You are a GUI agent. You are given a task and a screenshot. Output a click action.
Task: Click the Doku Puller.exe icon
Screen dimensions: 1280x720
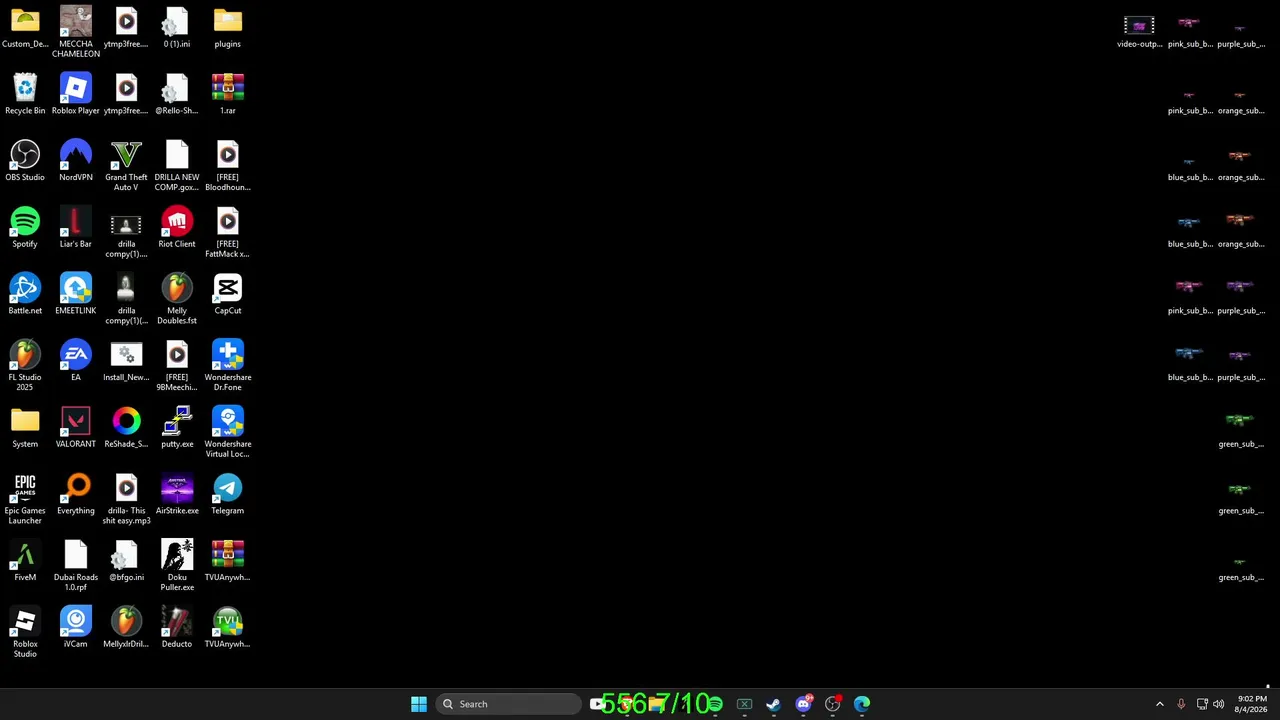pyautogui.click(x=177, y=566)
